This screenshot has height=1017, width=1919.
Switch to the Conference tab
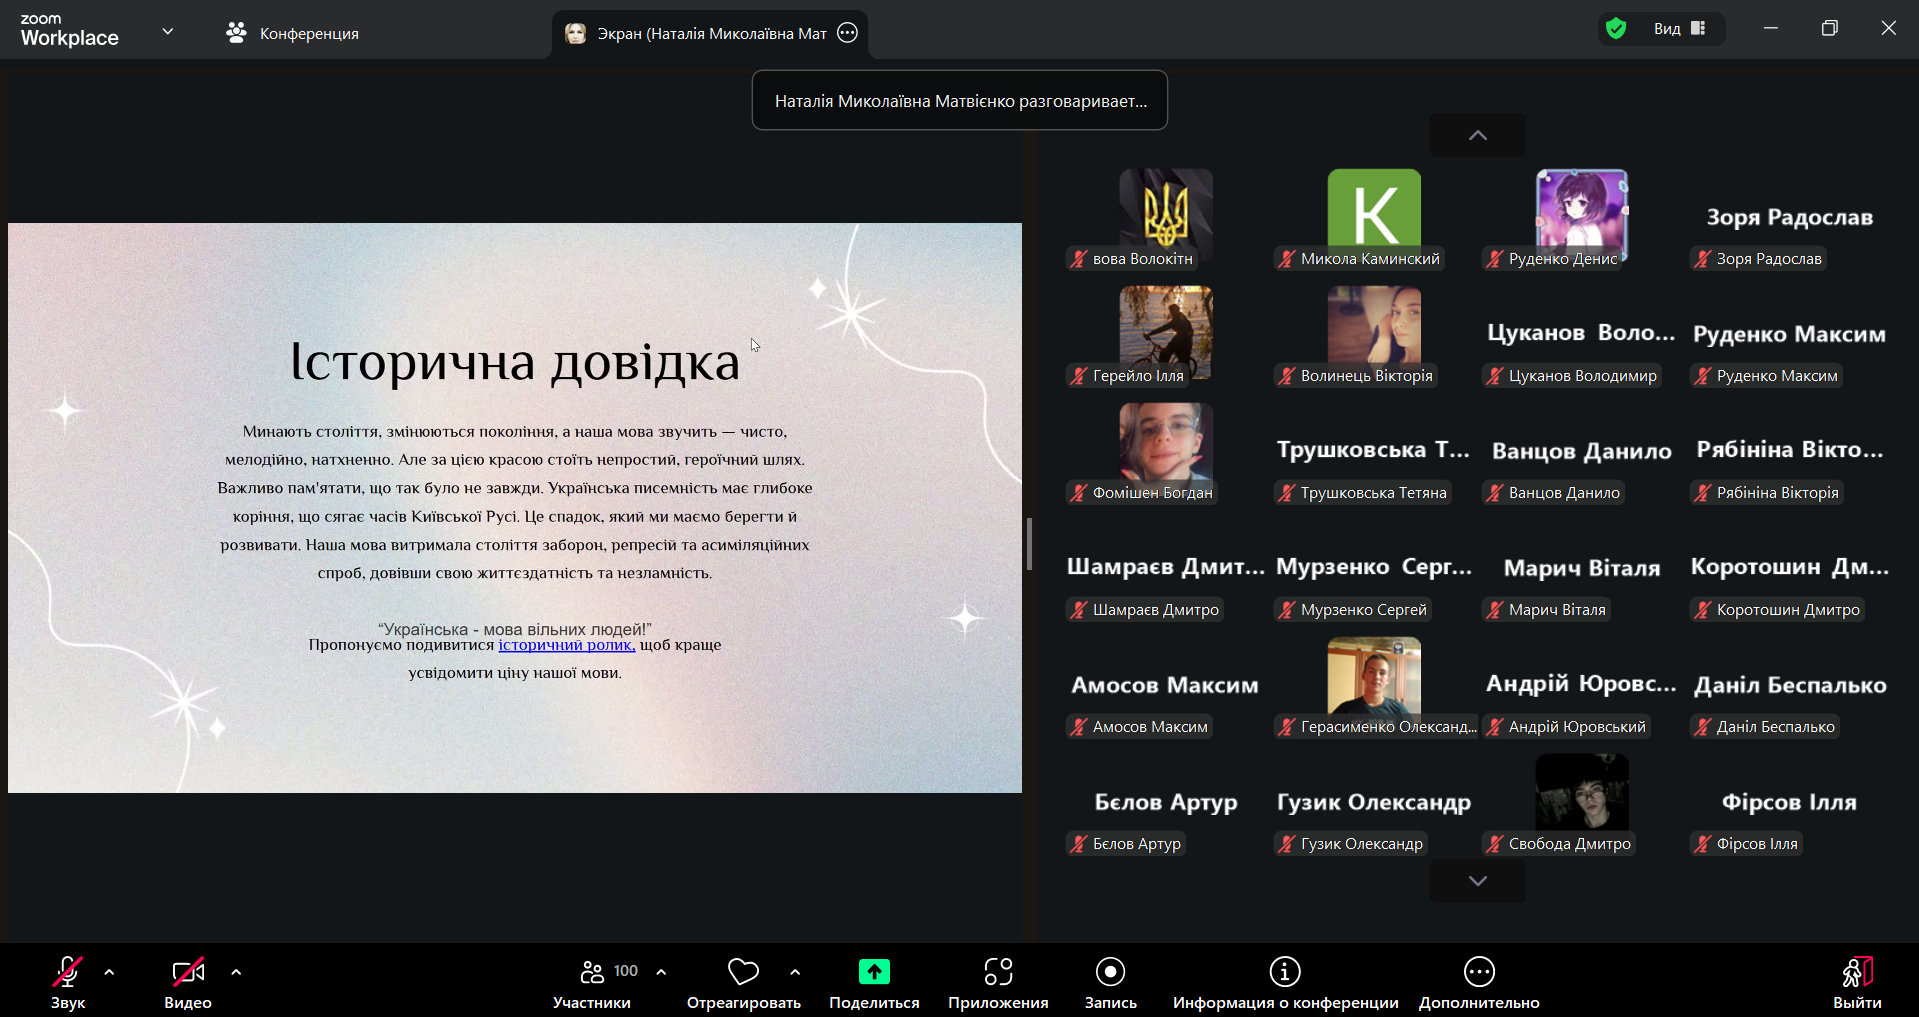tap(293, 33)
